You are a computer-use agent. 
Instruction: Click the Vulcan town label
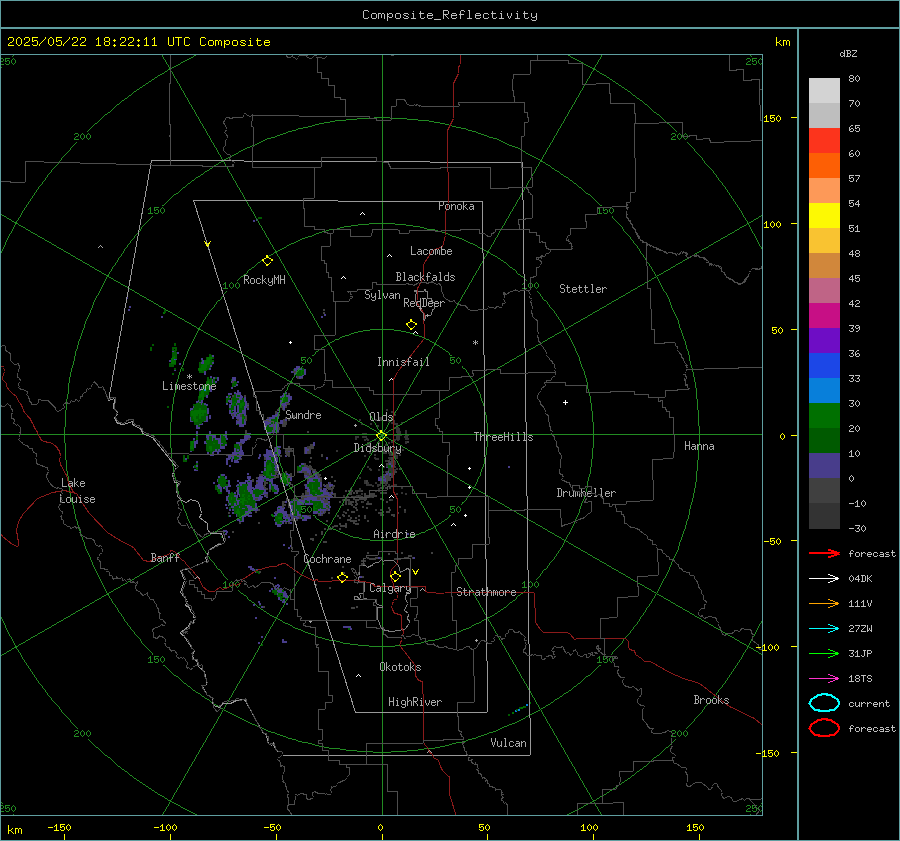[x=508, y=743]
